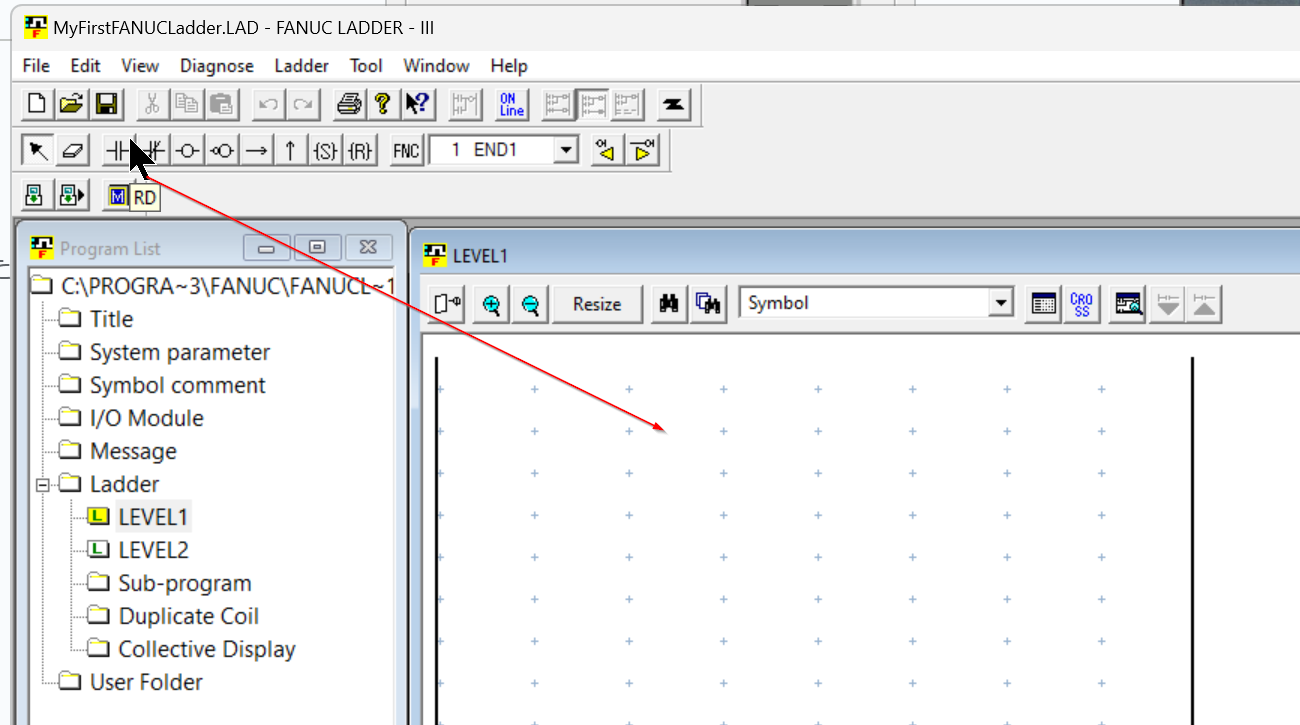Screen dimensions: 1300x725
Task: Insert a Reset coil {R}
Action: coord(359,150)
